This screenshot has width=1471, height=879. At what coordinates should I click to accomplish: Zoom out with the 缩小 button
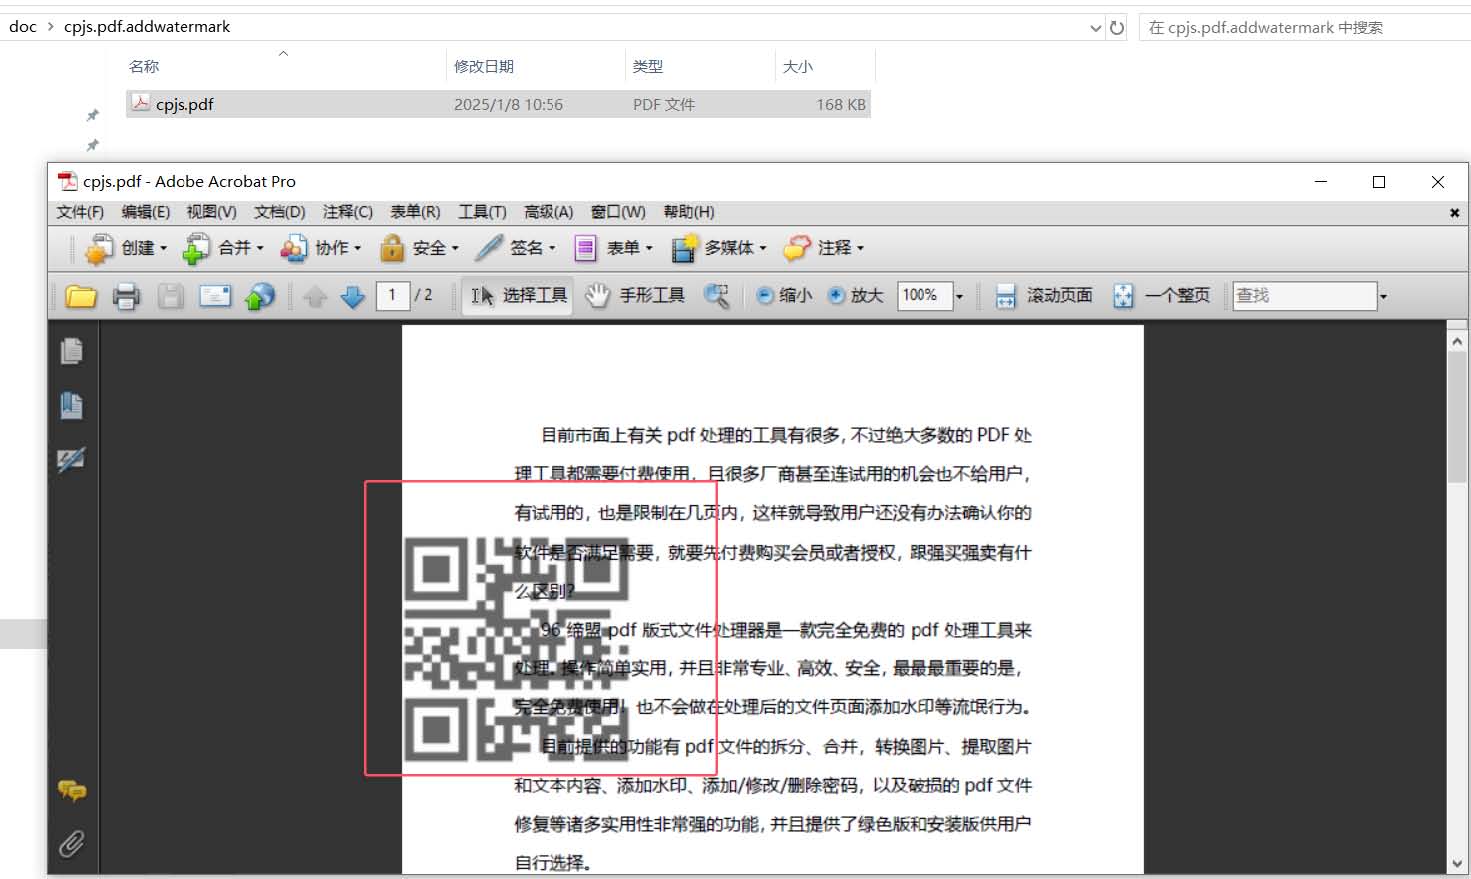point(784,295)
